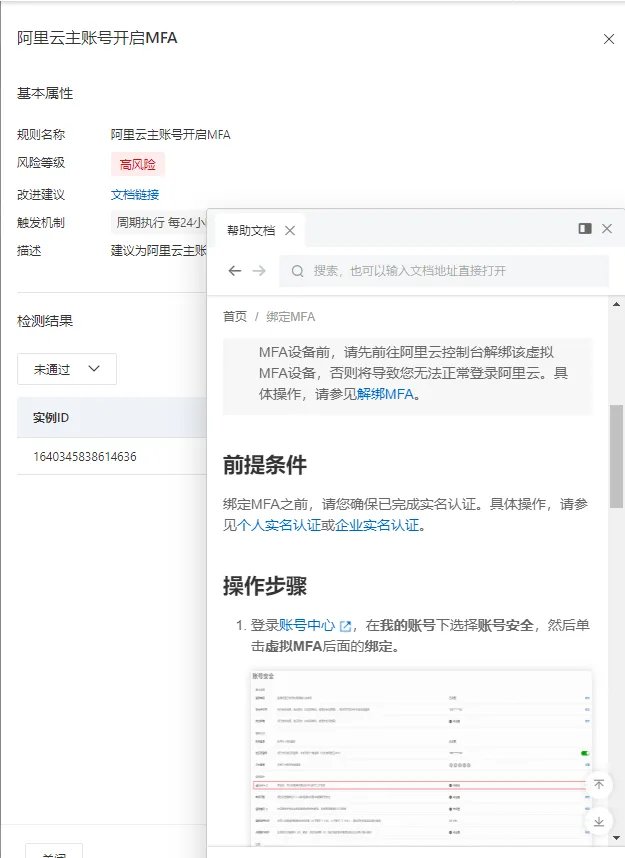
Task: Click the partially visible close button at bottom
Action: pyautogui.click(x=54, y=851)
